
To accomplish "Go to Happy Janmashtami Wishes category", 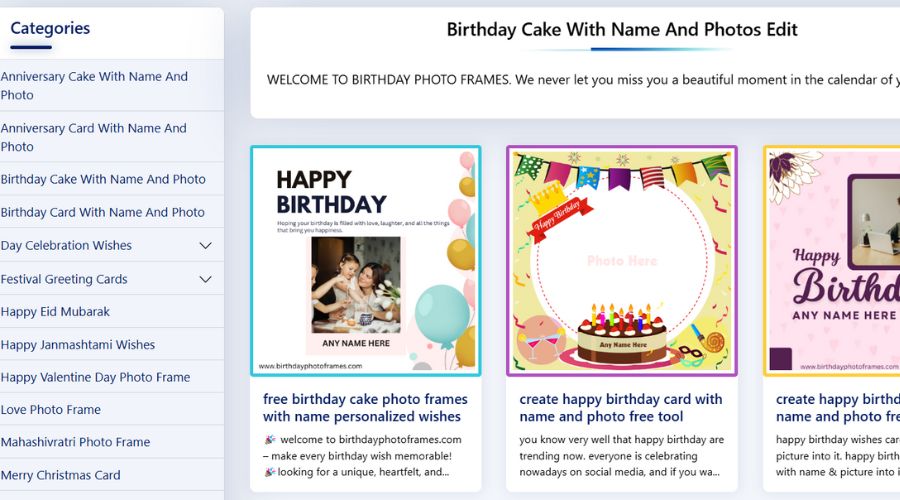I will [x=77, y=344].
